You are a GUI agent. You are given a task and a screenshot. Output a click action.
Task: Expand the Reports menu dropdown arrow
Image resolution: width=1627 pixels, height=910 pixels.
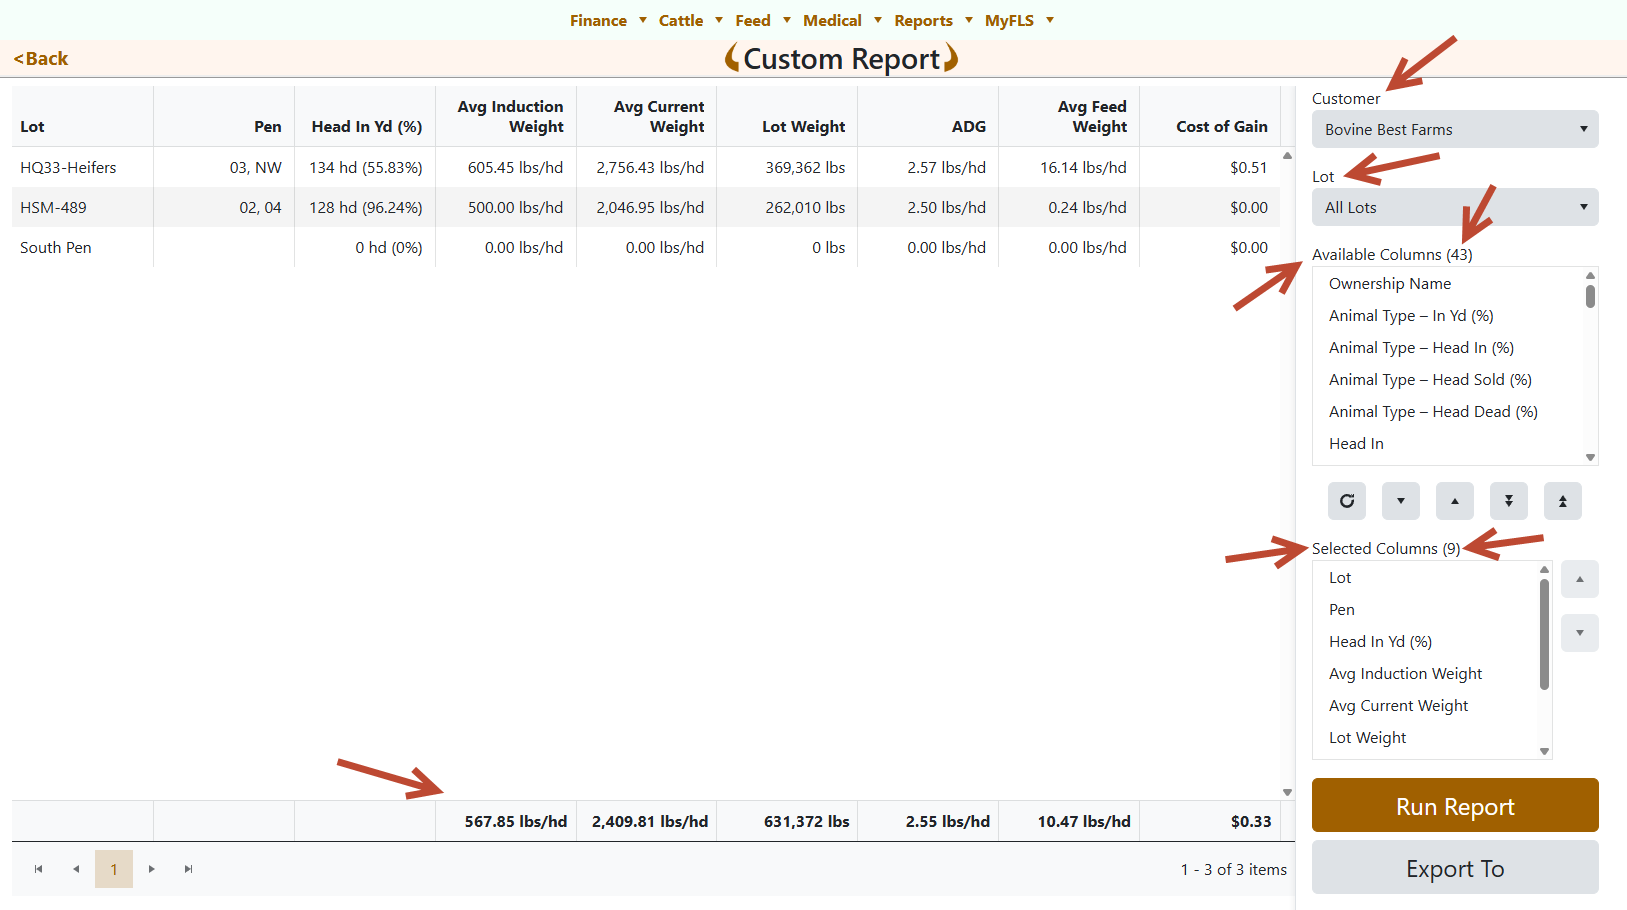[968, 20]
